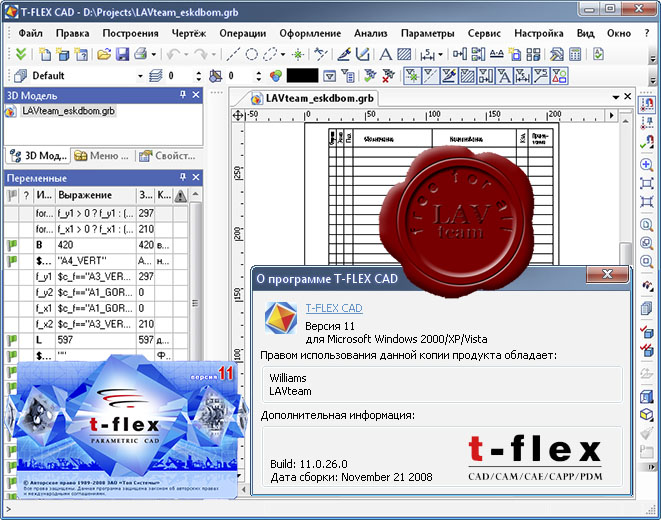Click the crosshair icon at ruler origin

click(x=238, y=115)
